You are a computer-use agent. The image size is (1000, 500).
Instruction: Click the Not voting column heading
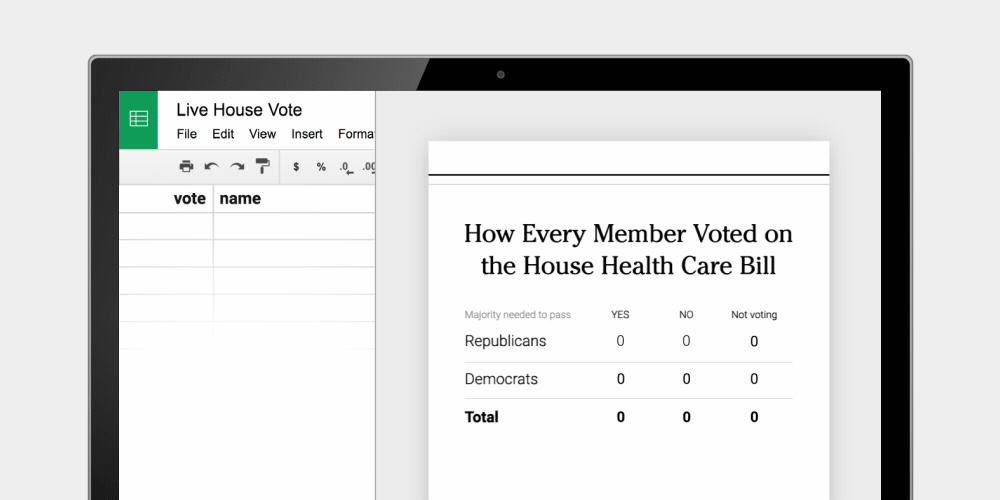tap(754, 314)
